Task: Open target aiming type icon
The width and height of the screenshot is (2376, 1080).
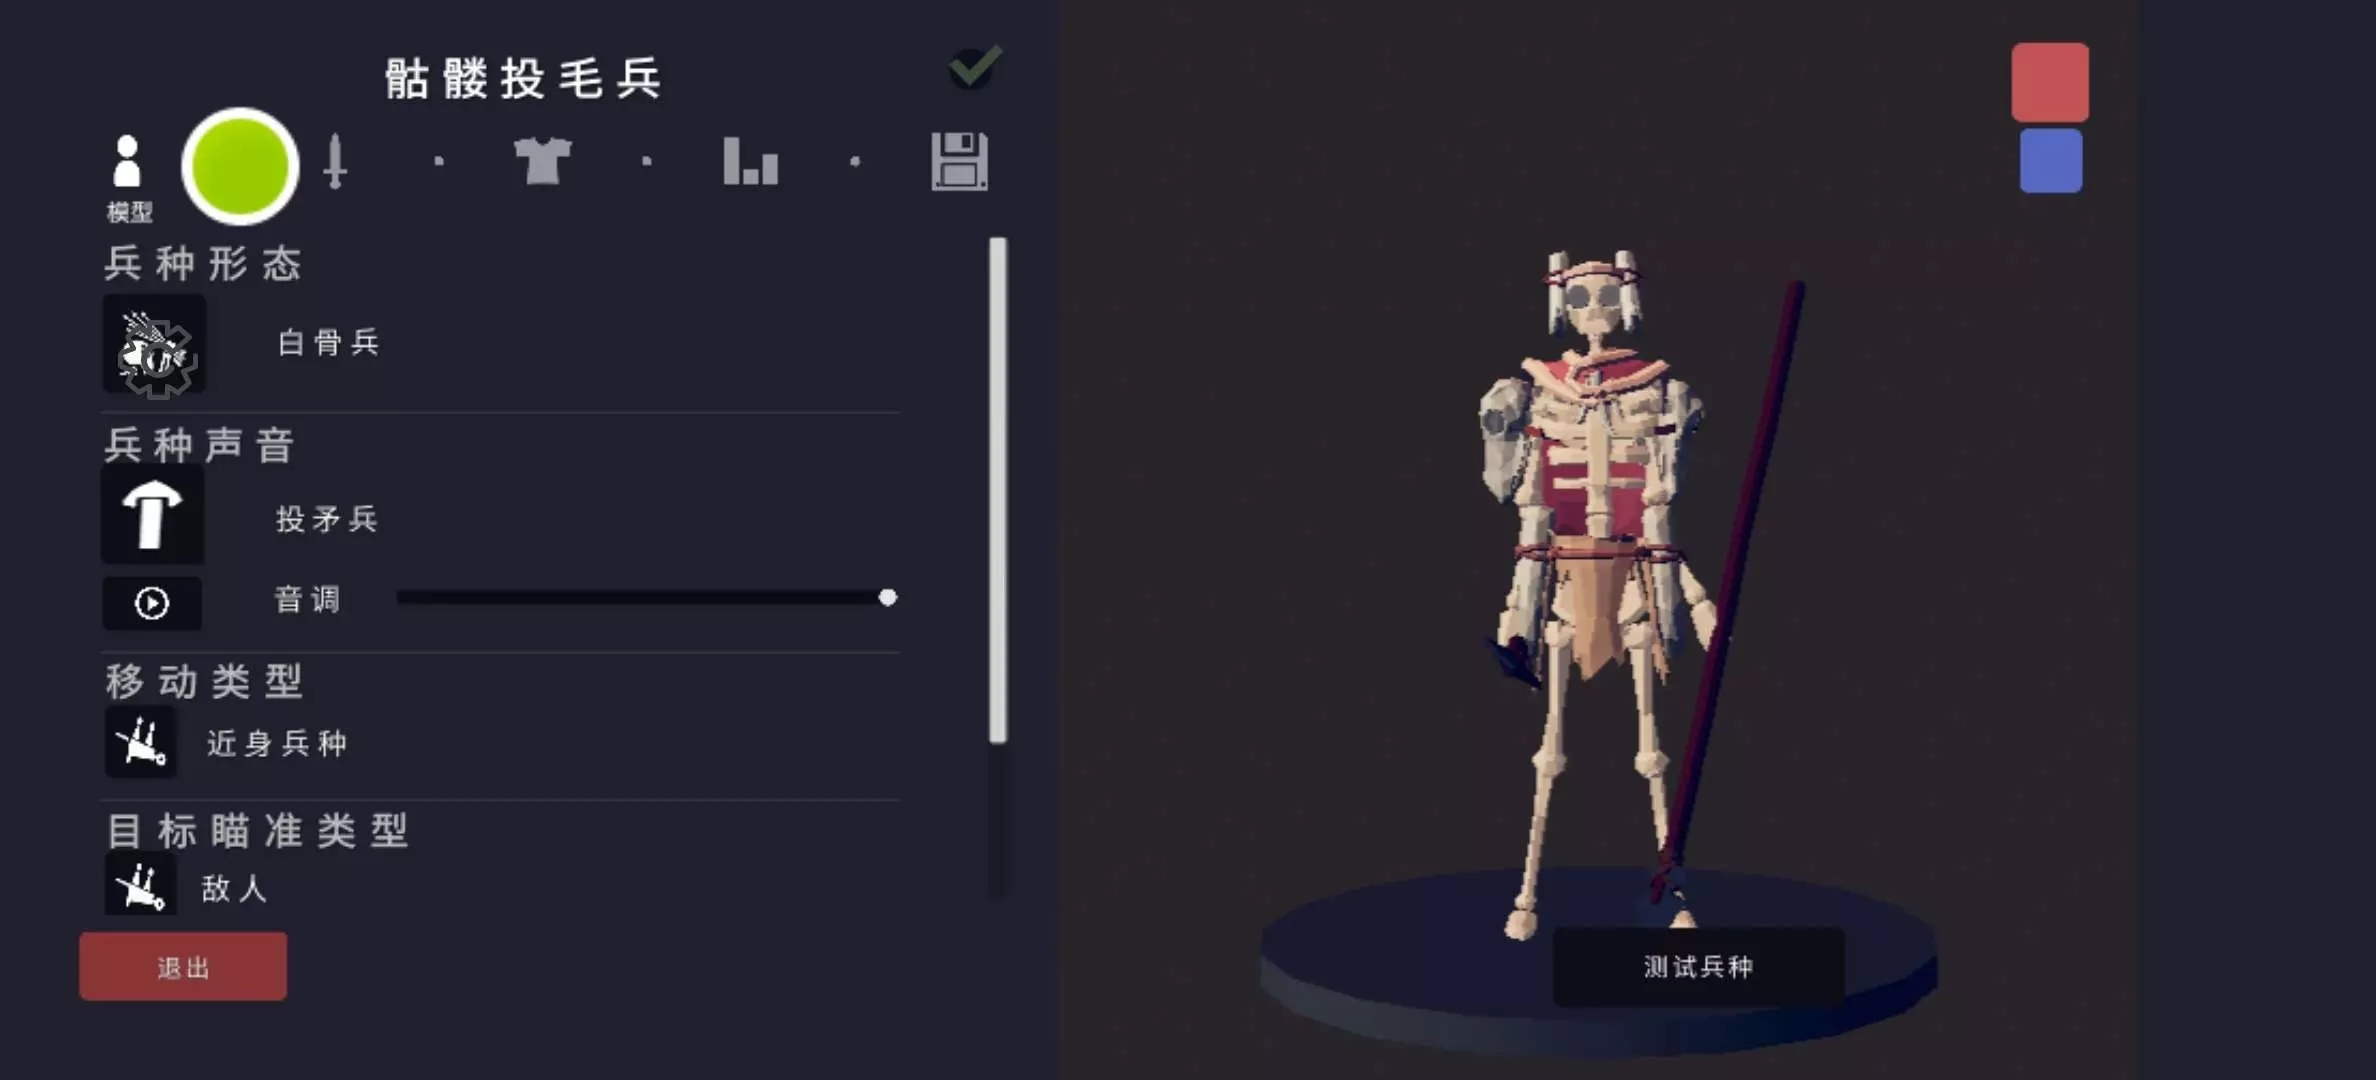Action: pos(141,884)
